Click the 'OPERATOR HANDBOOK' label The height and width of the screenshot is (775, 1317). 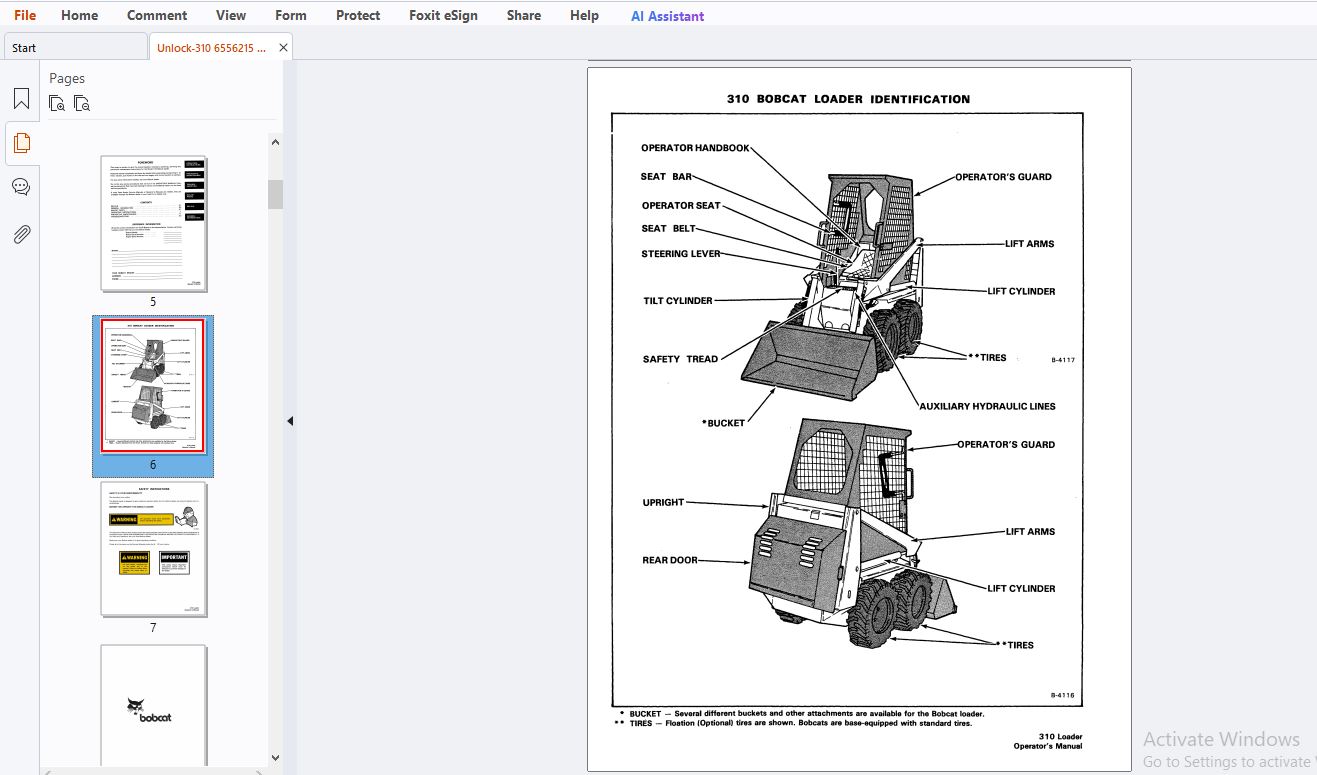point(695,148)
